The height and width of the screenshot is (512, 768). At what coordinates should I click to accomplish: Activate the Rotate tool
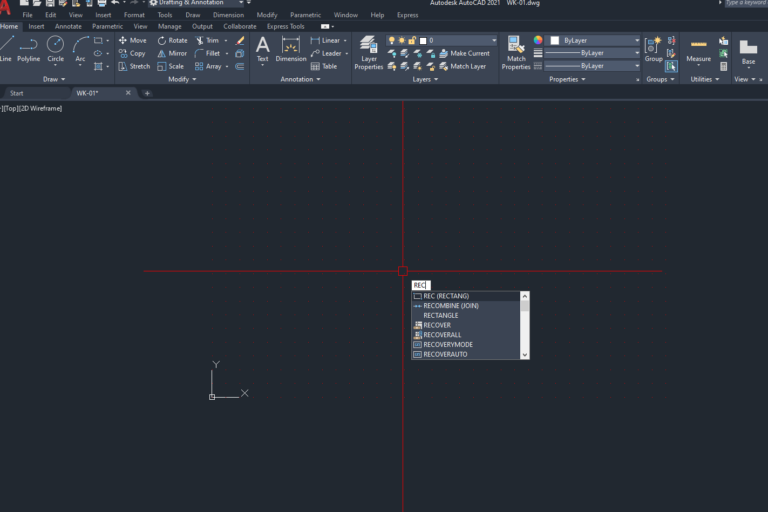pos(172,40)
